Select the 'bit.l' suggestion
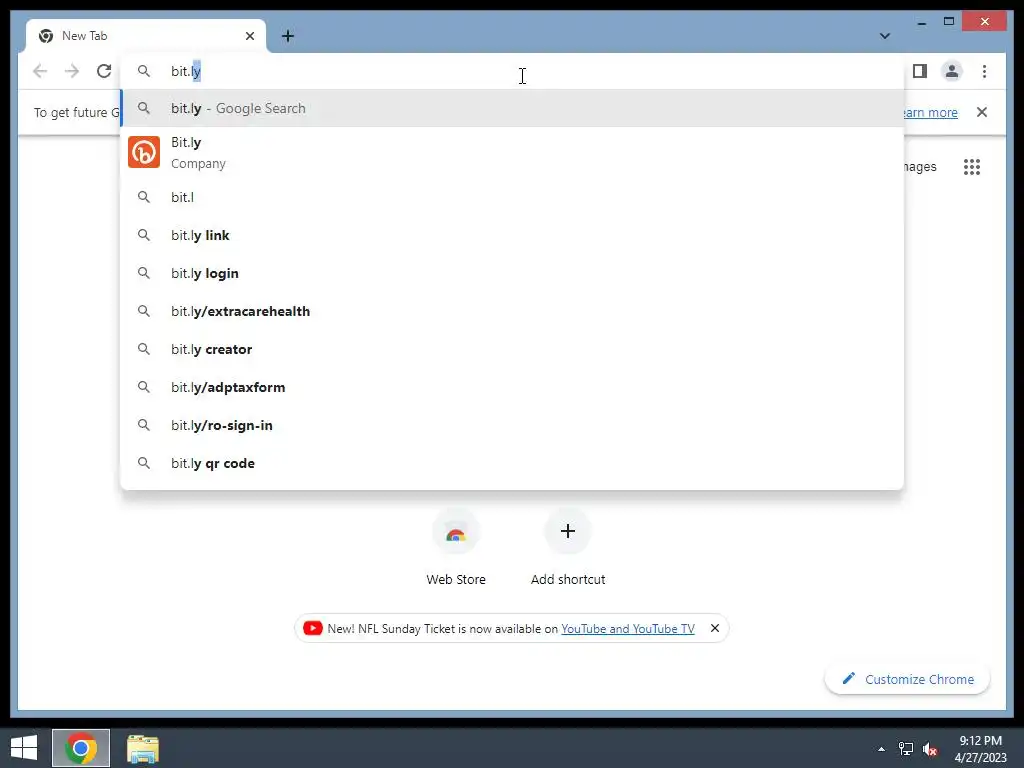 pyautogui.click(x=513, y=197)
